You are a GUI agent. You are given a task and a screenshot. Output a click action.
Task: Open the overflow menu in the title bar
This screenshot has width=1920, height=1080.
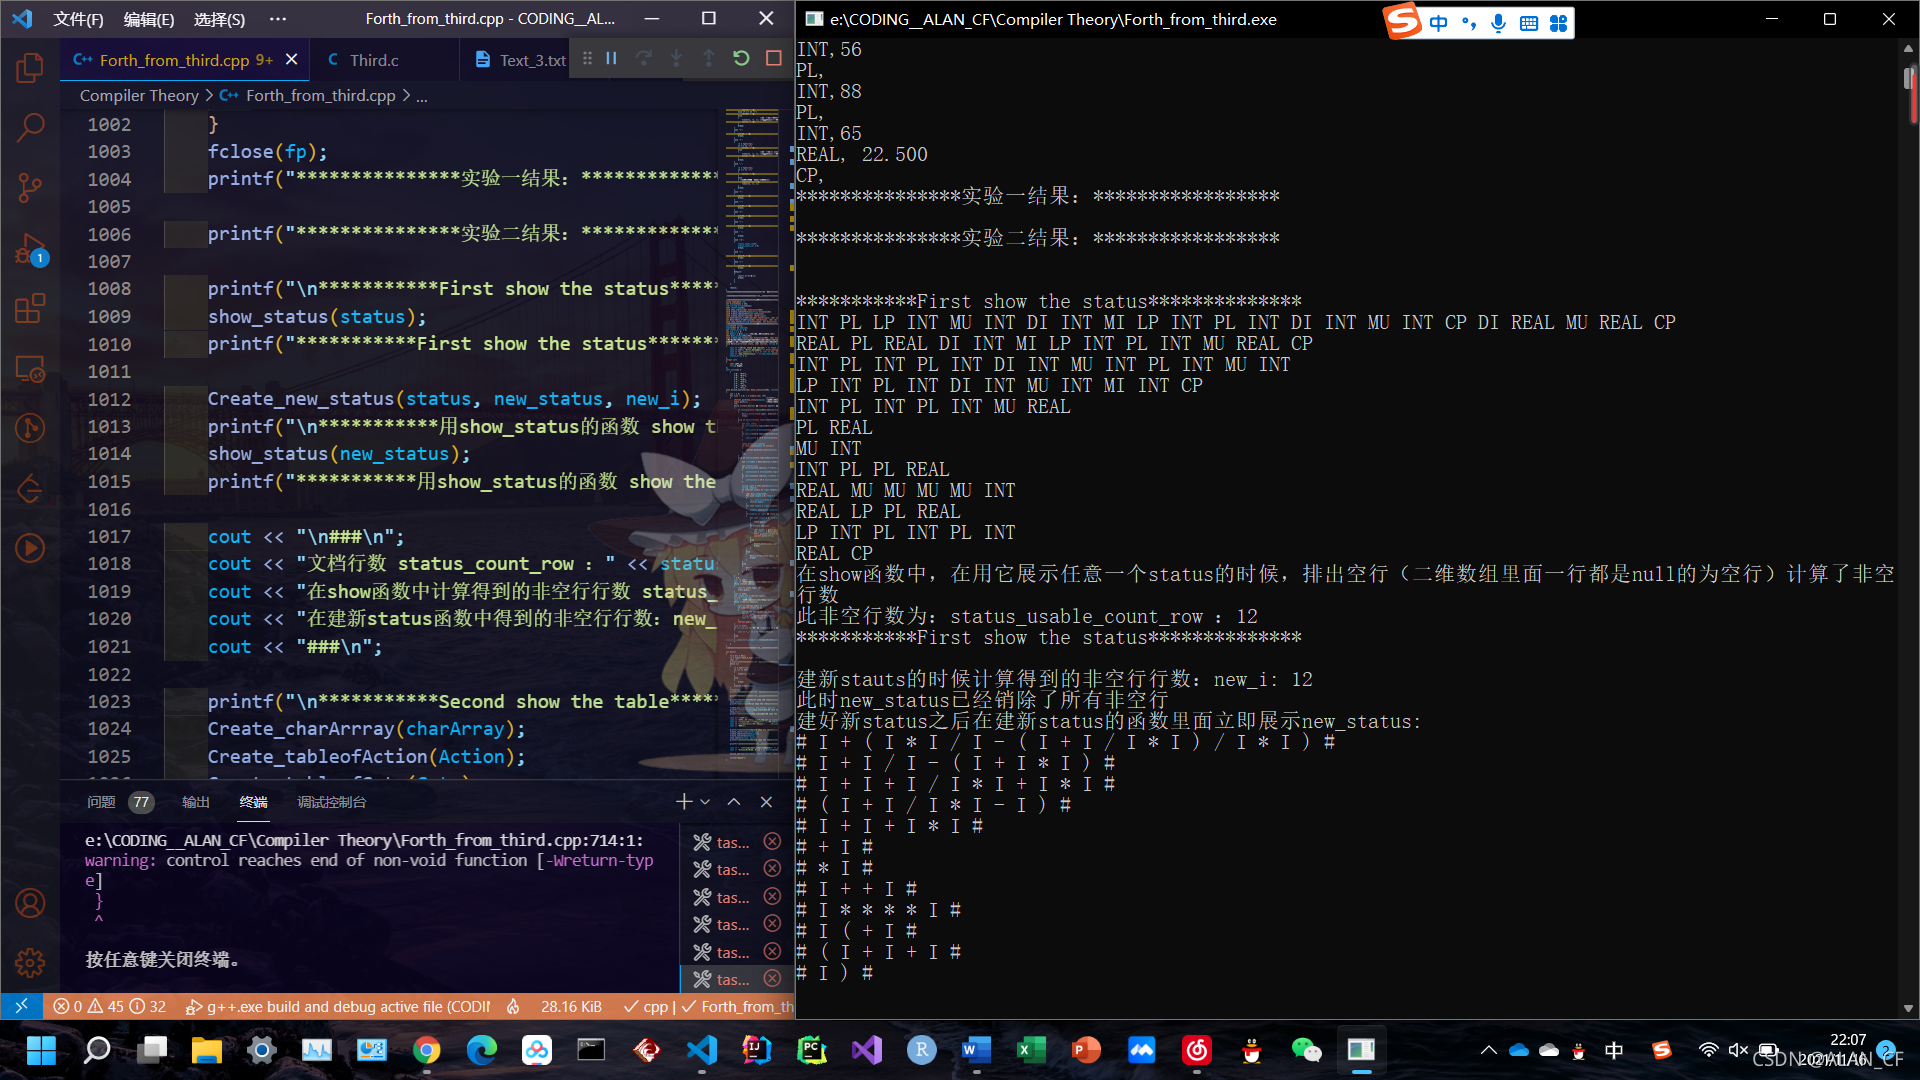click(x=278, y=19)
